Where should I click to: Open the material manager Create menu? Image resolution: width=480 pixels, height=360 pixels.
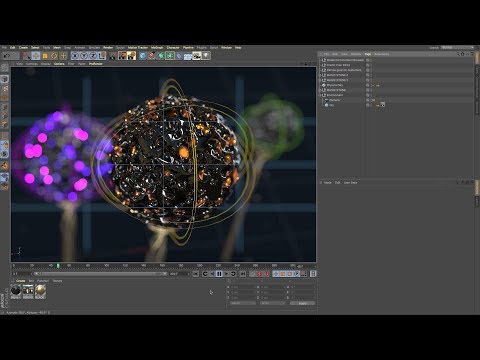pos(21,281)
